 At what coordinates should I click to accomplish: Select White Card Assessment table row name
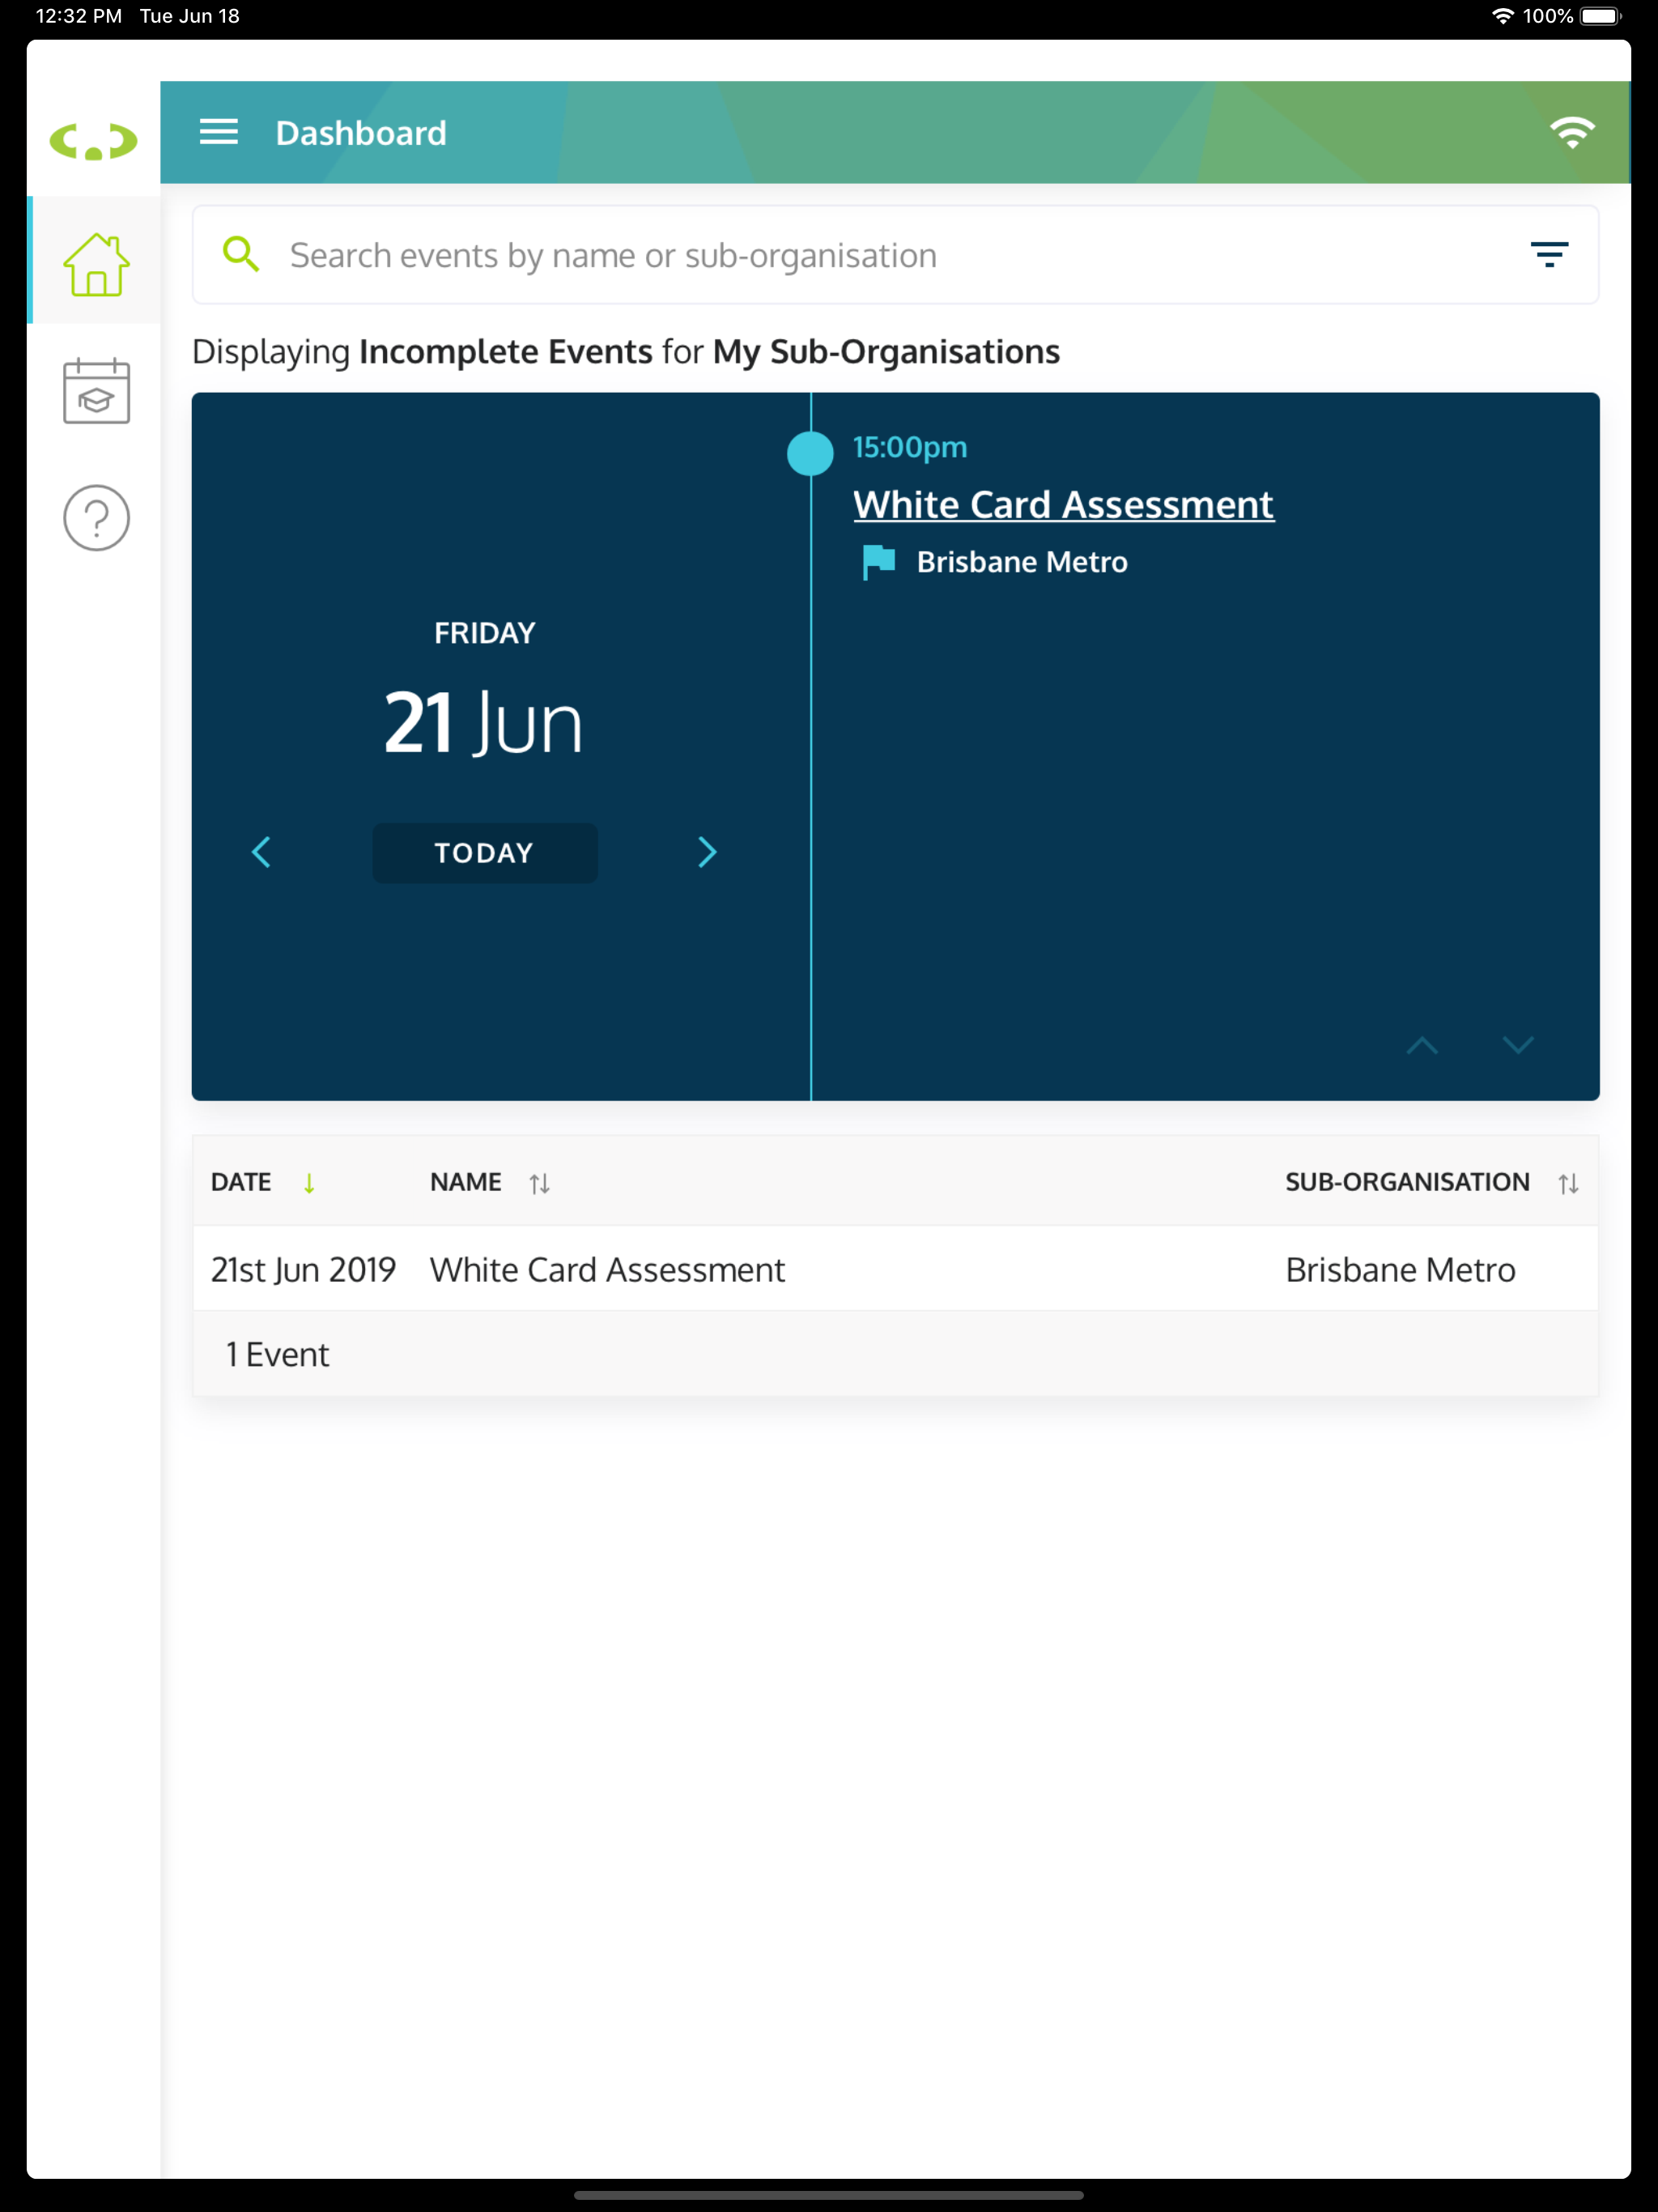click(607, 1269)
